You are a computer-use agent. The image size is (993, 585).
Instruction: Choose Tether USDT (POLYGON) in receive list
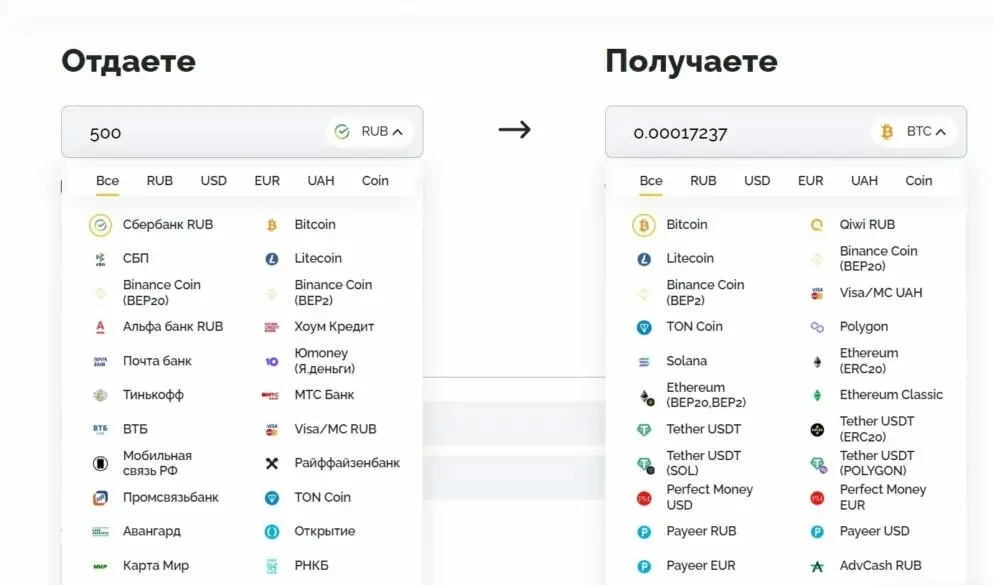tap(876, 463)
